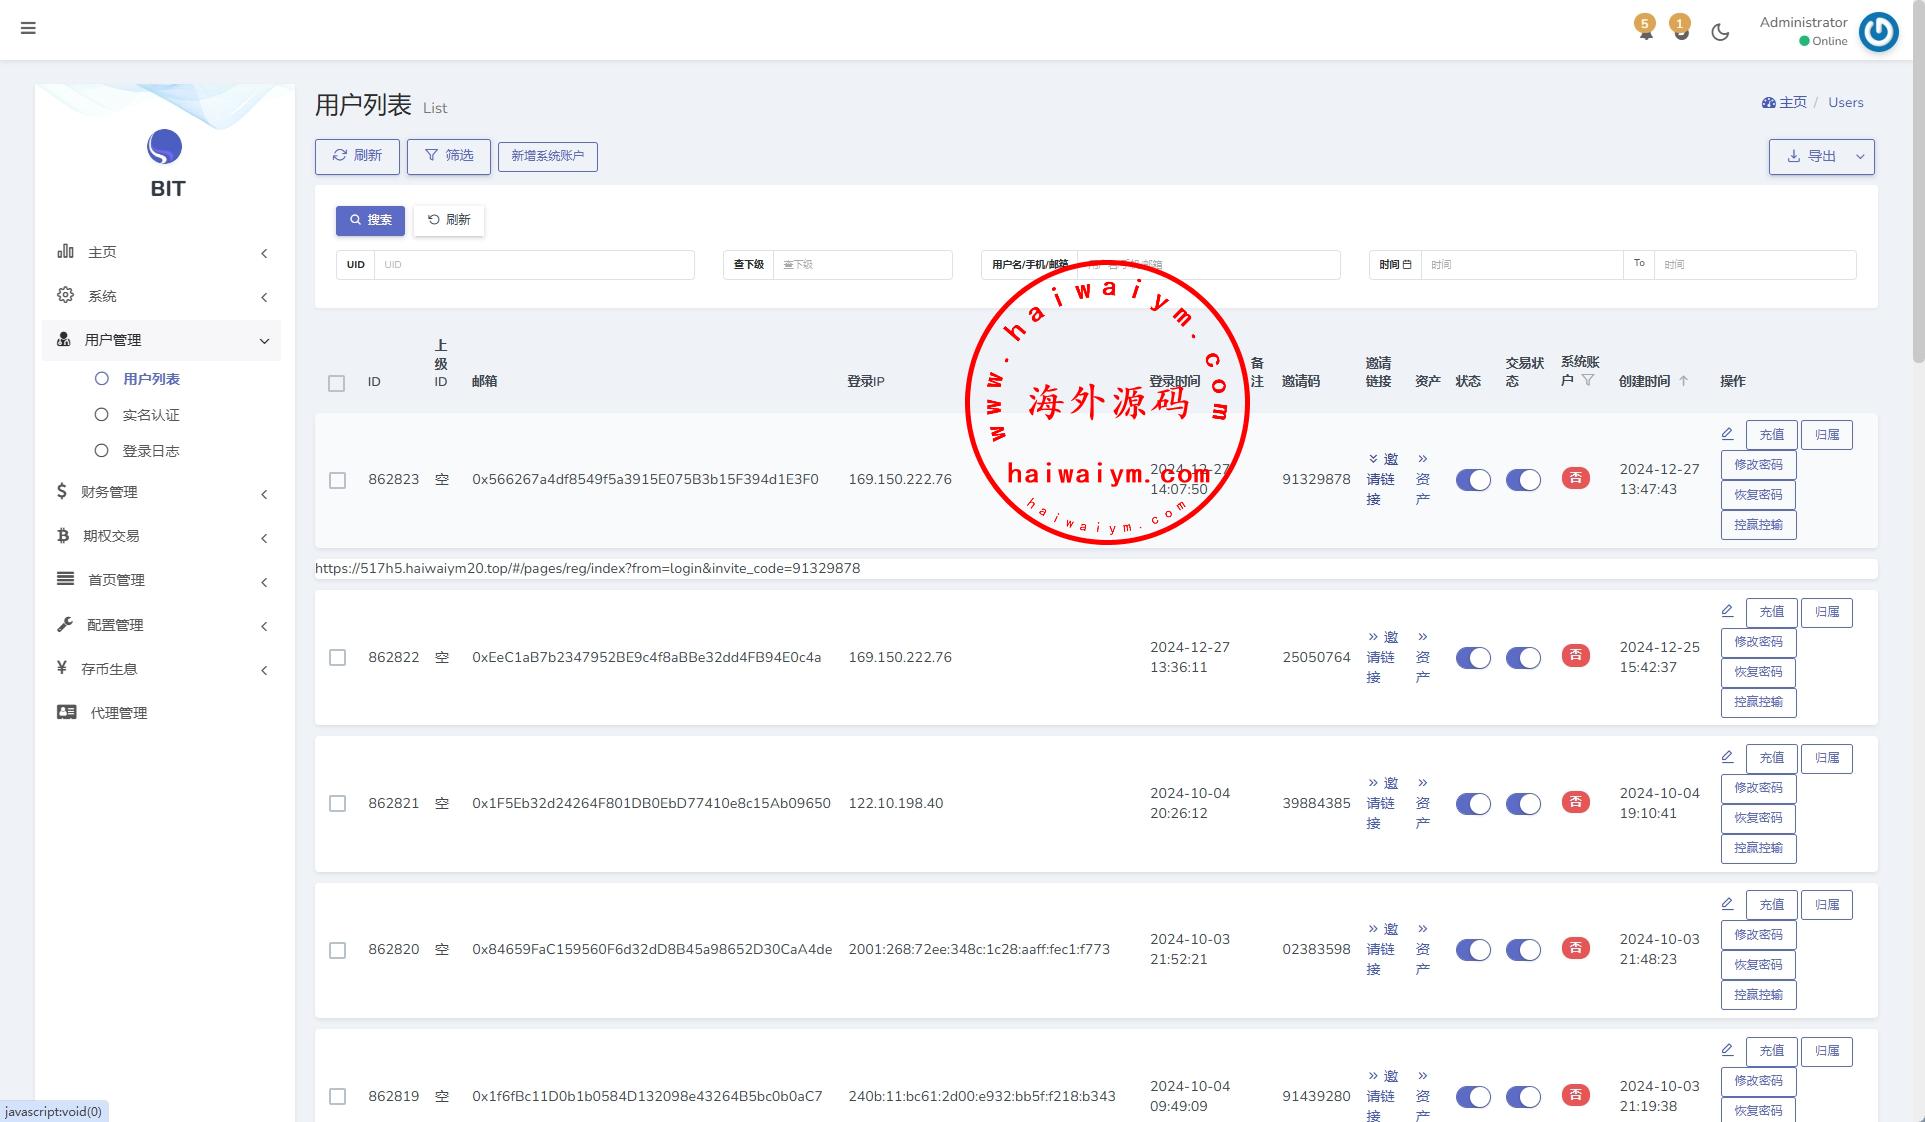Toggle trading status switch for user 862820

[x=1523, y=950]
